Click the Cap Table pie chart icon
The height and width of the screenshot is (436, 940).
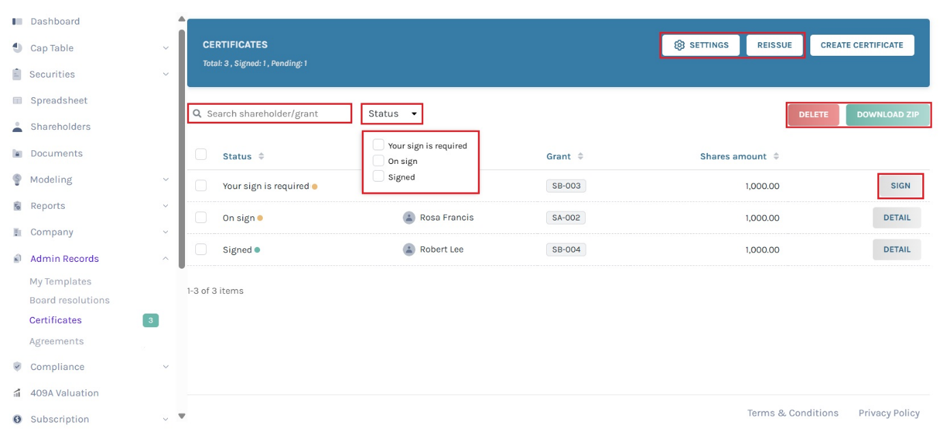point(17,48)
